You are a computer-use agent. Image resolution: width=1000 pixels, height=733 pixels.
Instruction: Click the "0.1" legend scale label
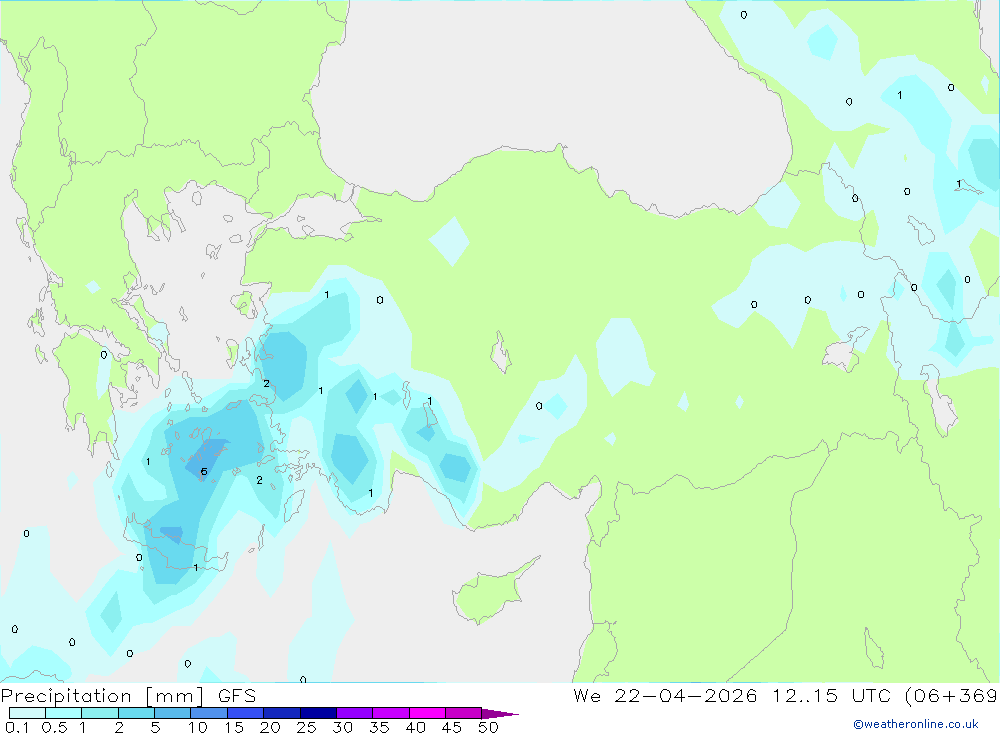pos(17,727)
